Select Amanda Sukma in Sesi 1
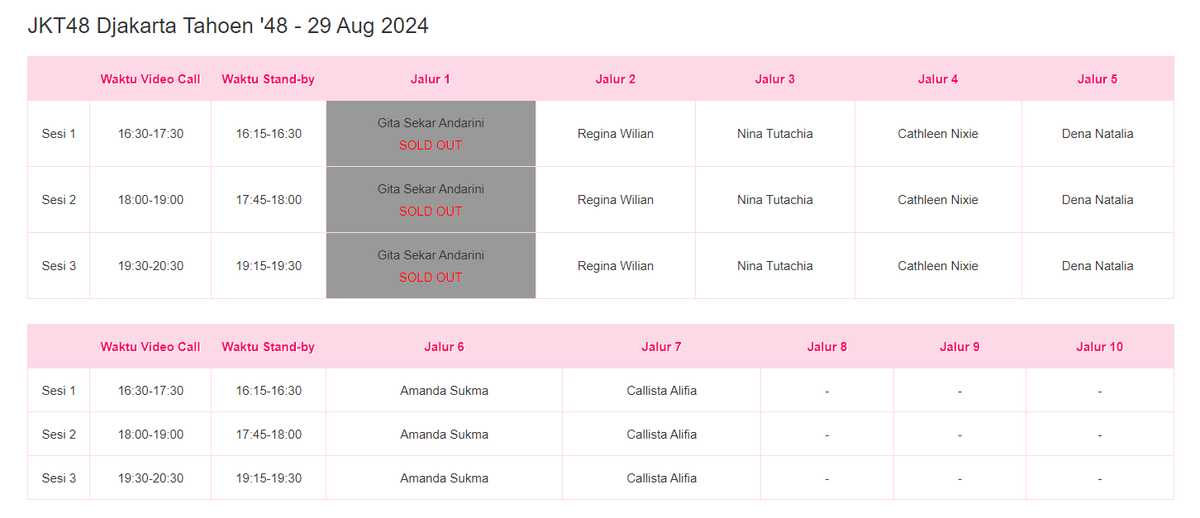 (444, 391)
